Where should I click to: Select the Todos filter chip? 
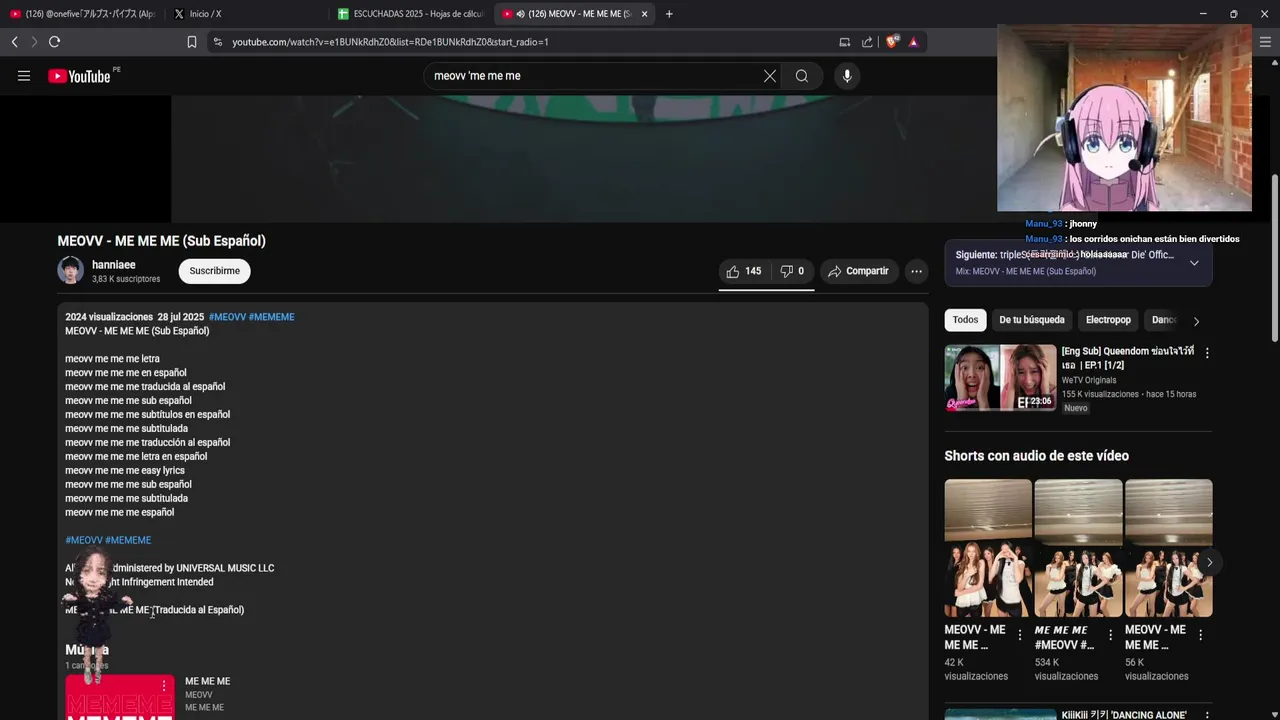click(965, 320)
